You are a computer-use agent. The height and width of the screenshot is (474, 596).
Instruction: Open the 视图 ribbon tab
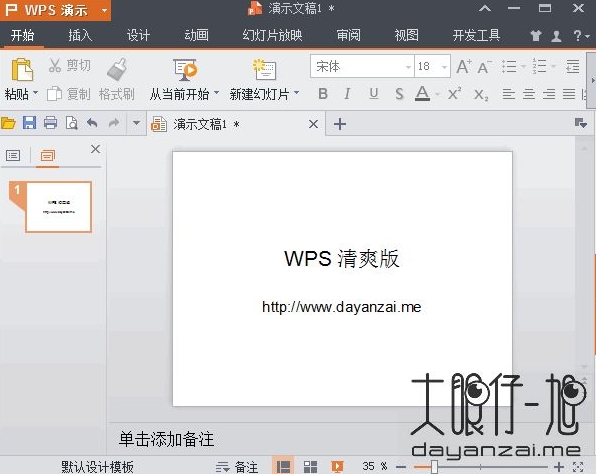406,35
